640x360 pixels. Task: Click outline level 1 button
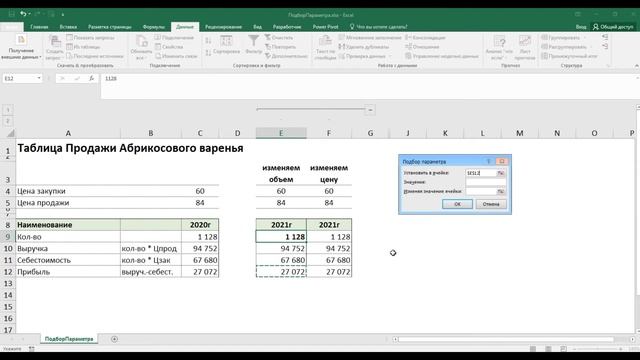(x=8, y=109)
